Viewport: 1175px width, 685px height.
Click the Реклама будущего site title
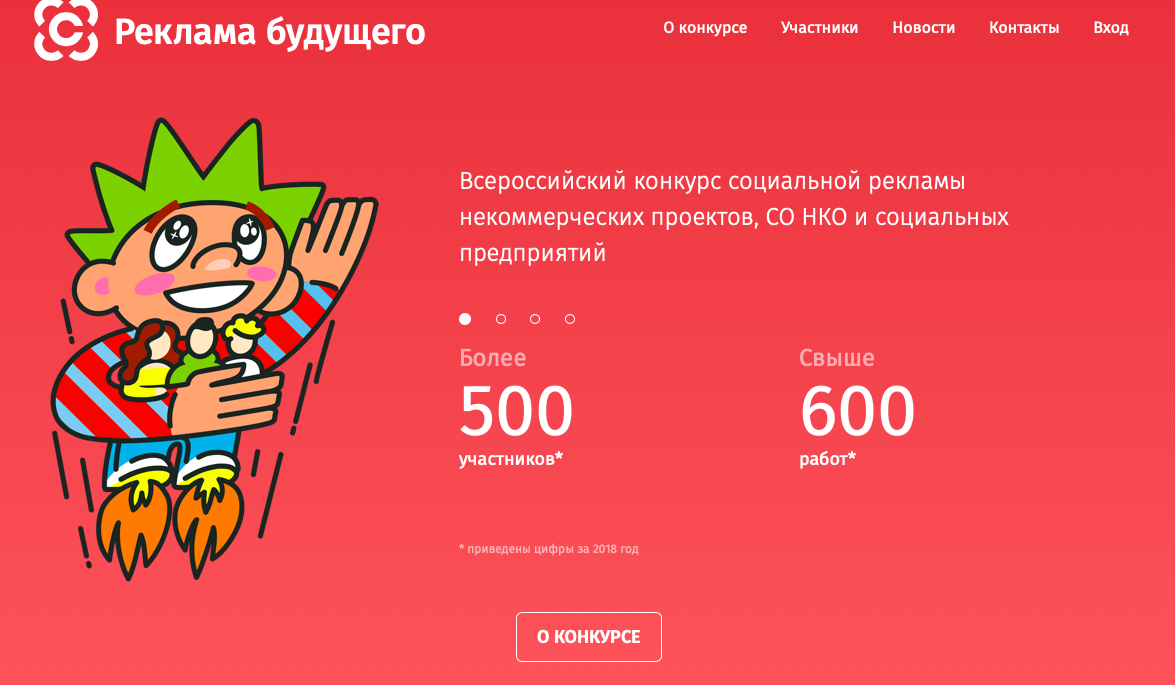click(270, 31)
